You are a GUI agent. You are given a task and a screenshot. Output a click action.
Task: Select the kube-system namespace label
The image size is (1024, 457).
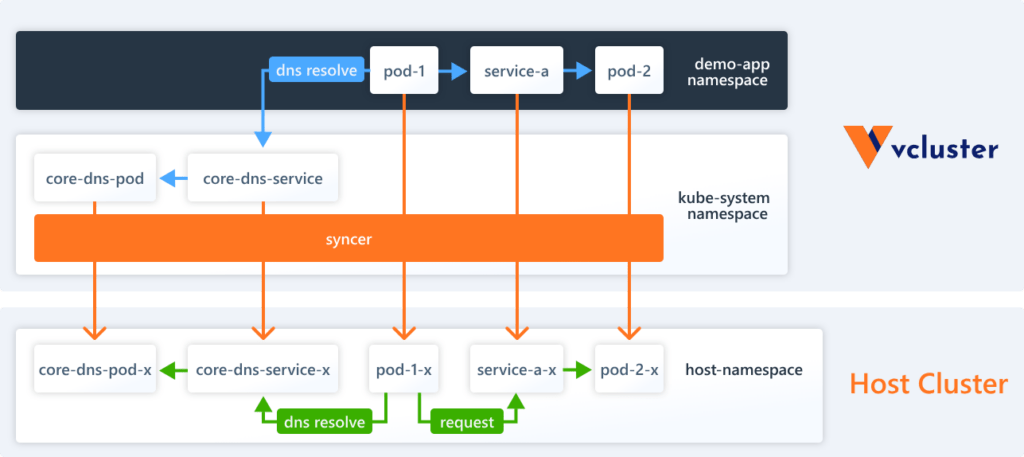pos(723,205)
